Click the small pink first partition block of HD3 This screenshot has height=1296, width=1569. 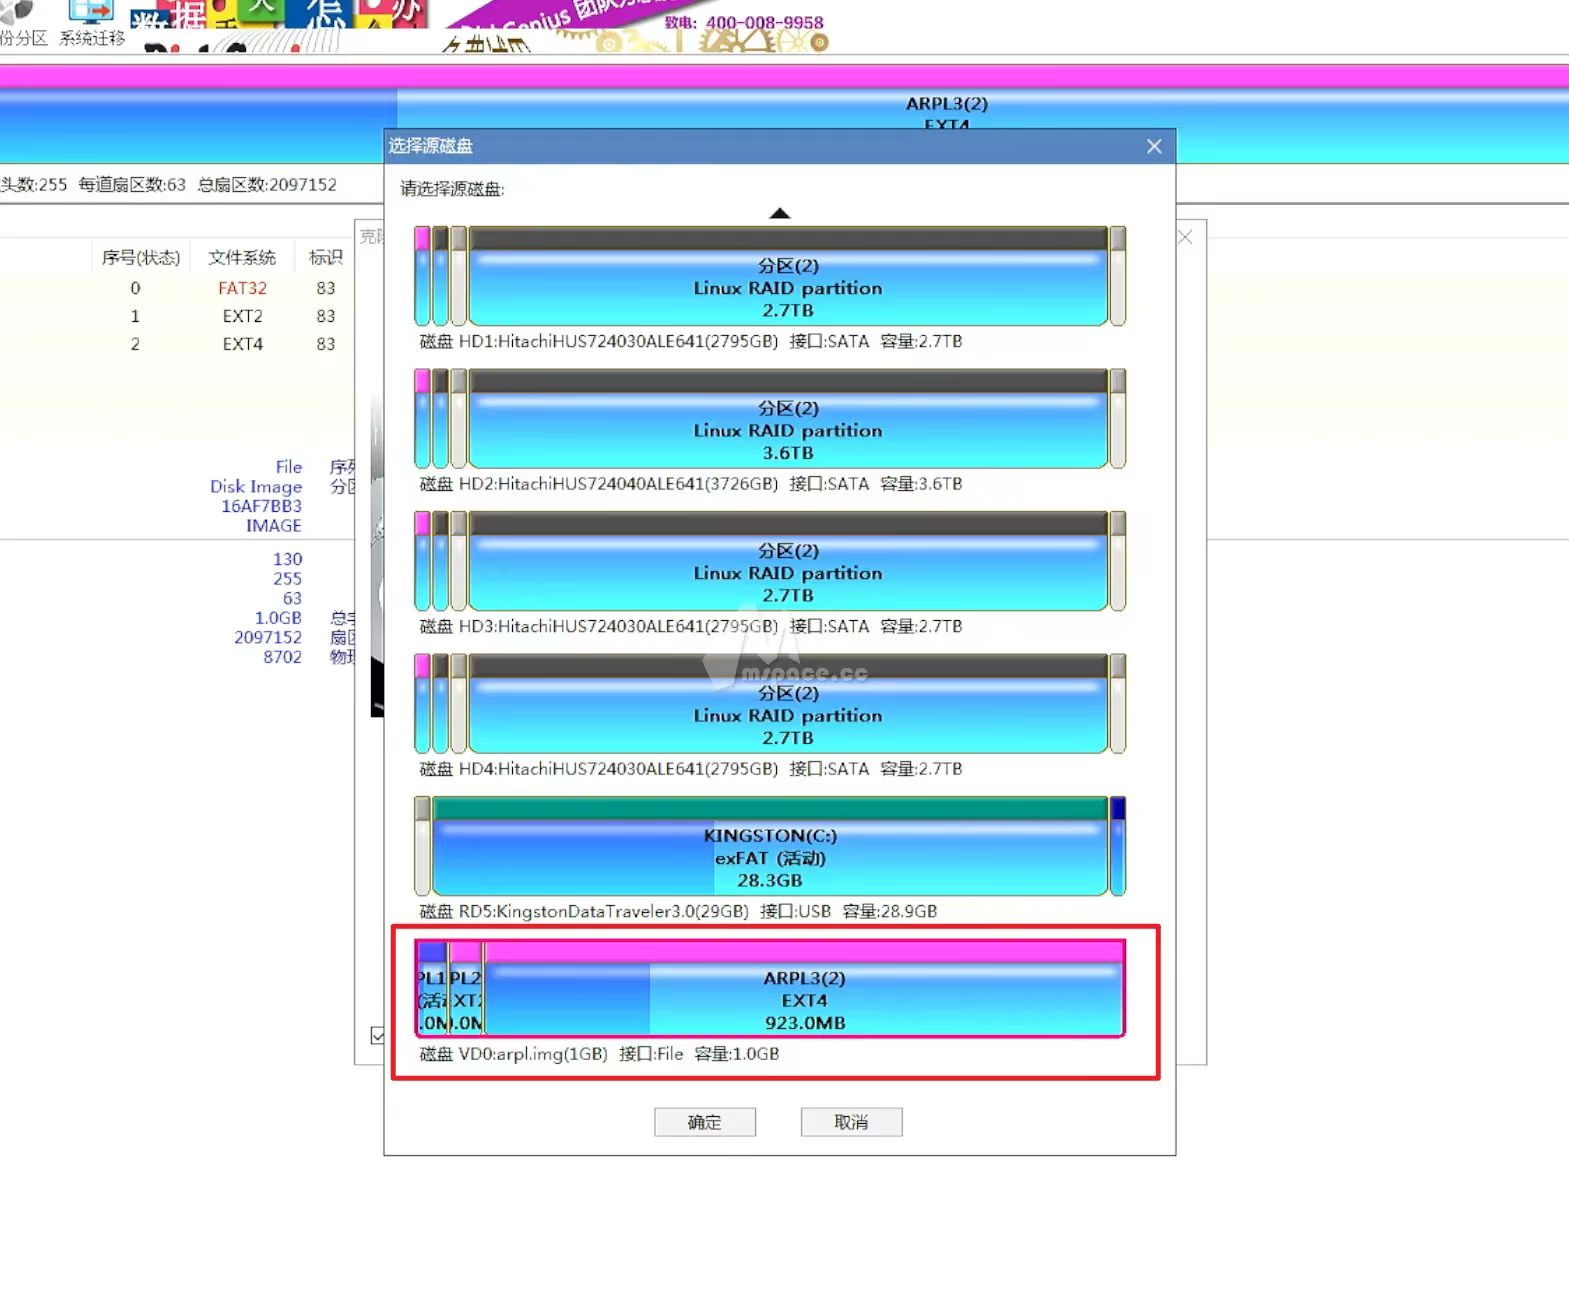[x=422, y=562]
